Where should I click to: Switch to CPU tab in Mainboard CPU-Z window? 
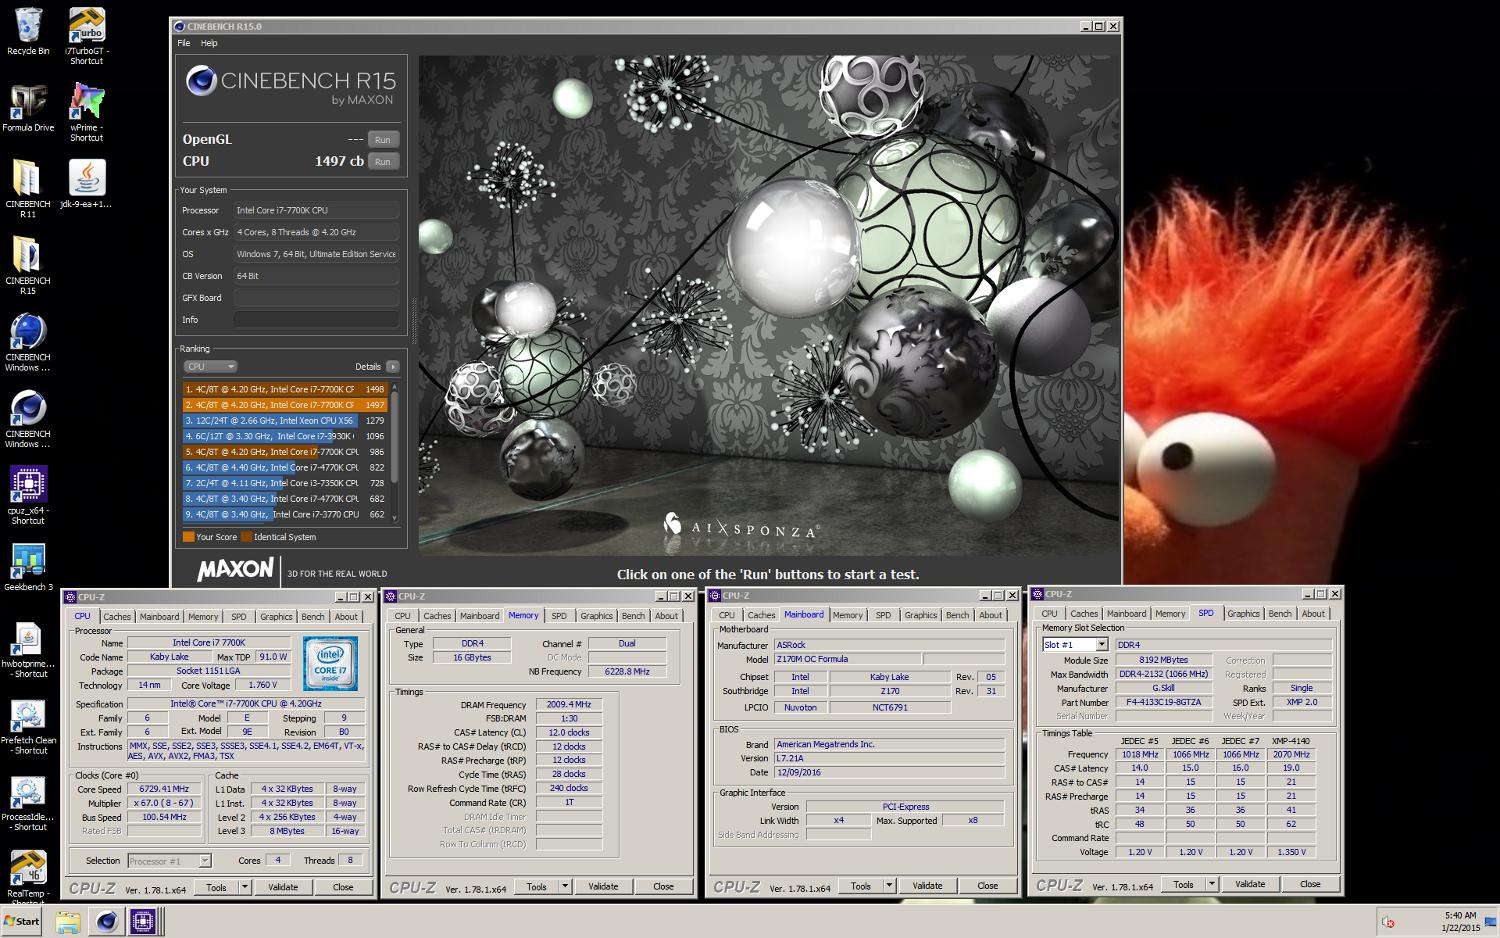coord(727,615)
